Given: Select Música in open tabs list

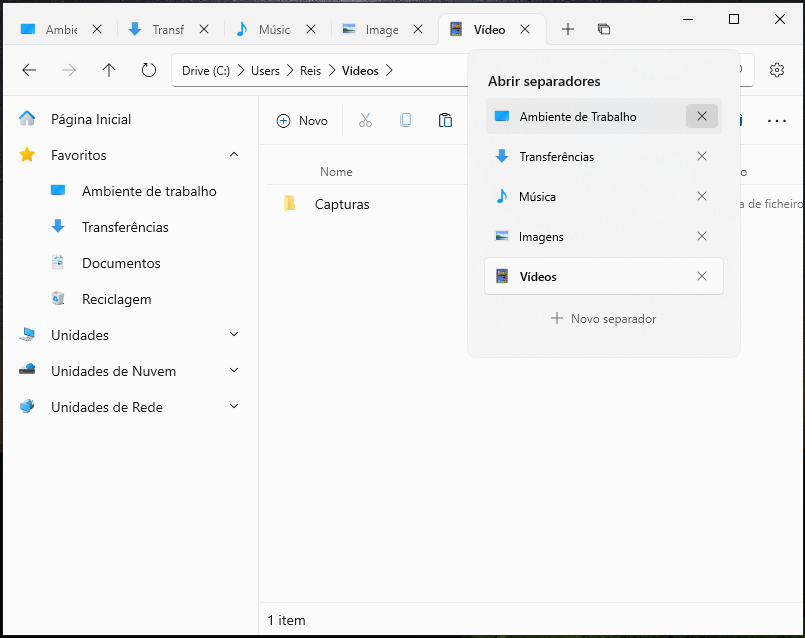Looking at the screenshot, I should point(604,197).
